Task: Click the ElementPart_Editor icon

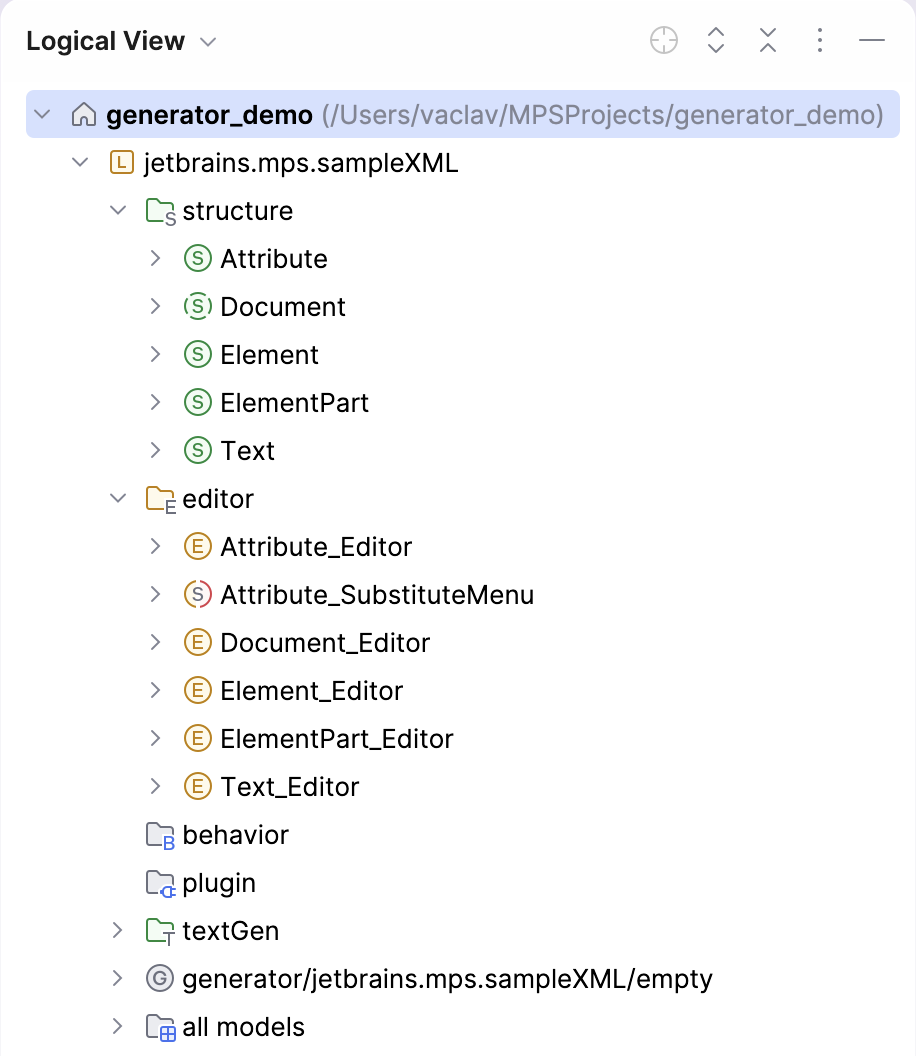Action: 198,739
